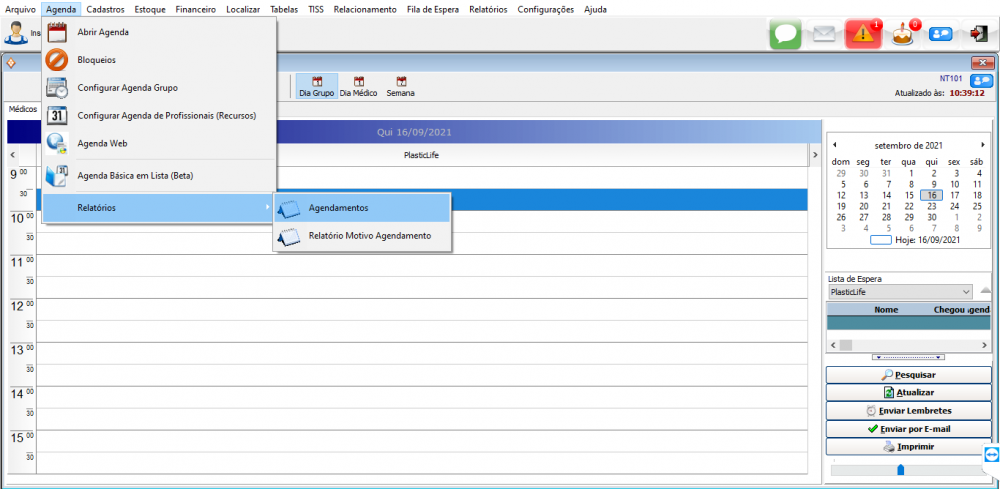This screenshot has height=489, width=1000.
Task: Switch to Semana view
Action: (400, 86)
